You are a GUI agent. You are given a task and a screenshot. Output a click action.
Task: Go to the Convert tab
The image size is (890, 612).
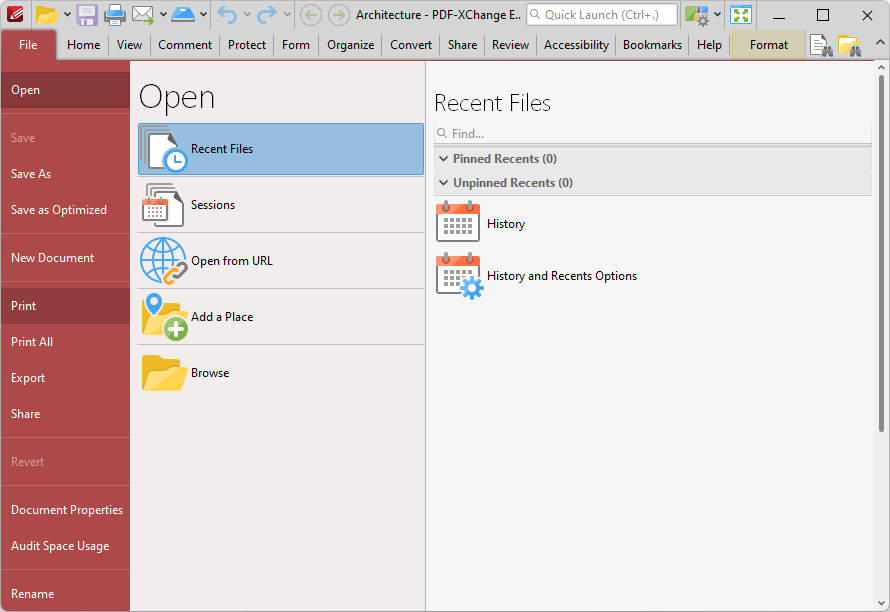point(411,45)
